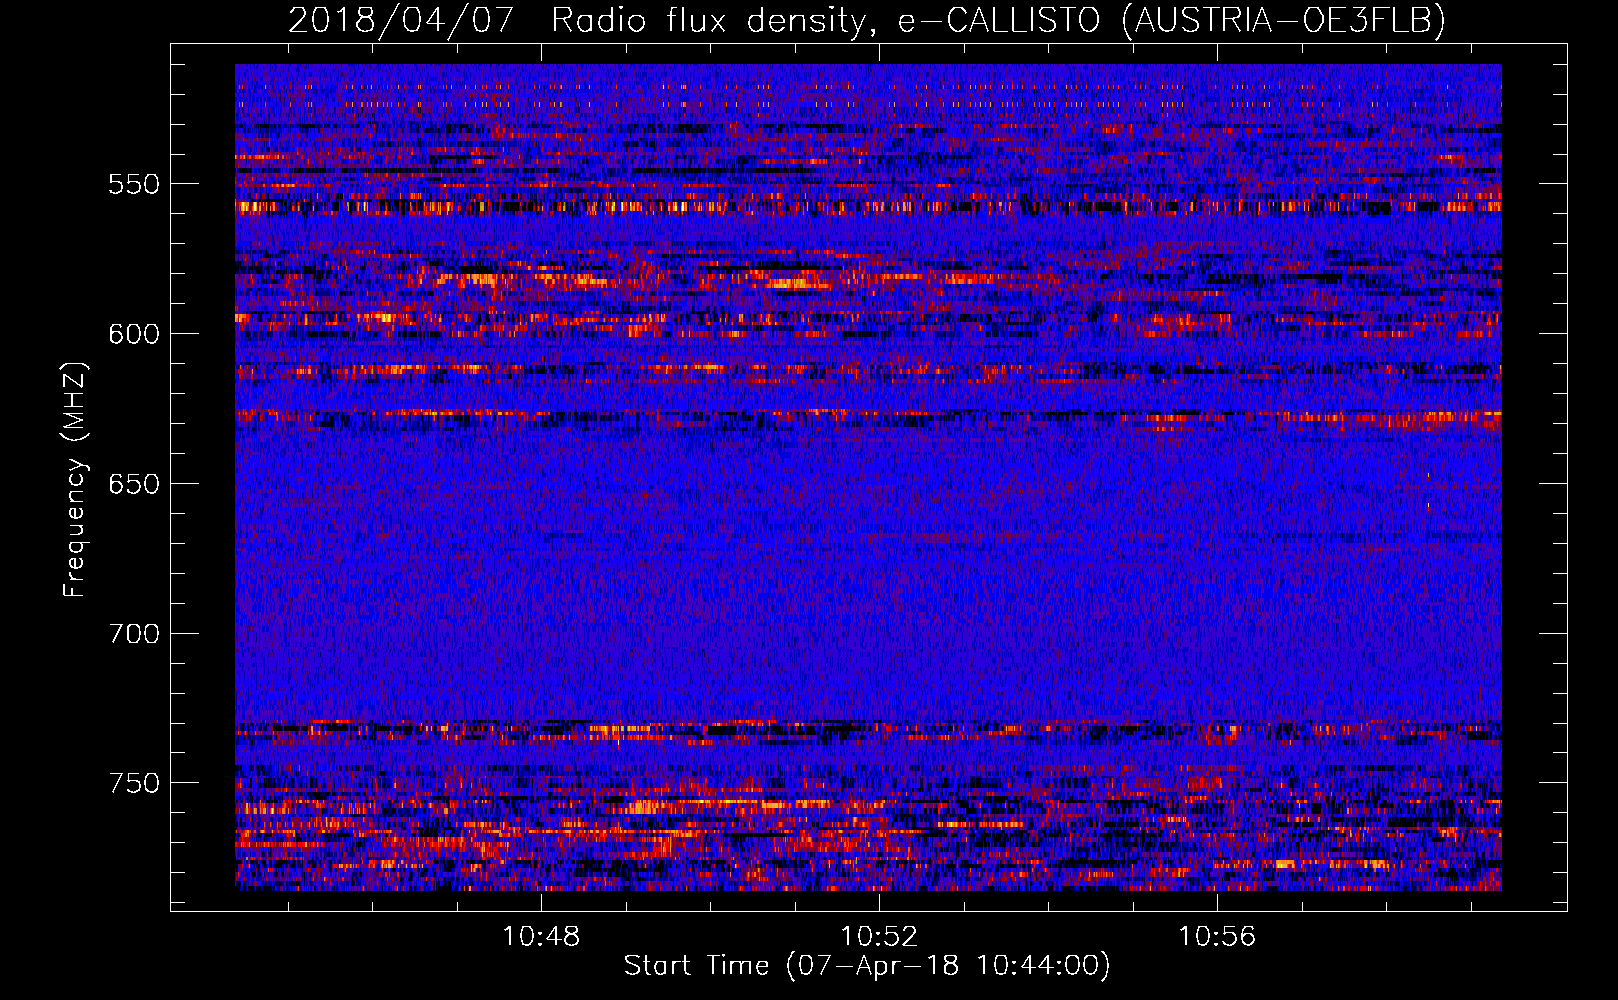Click the 750 frequency tick label
Viewport: 1618px width, 1000px height.
134,783
